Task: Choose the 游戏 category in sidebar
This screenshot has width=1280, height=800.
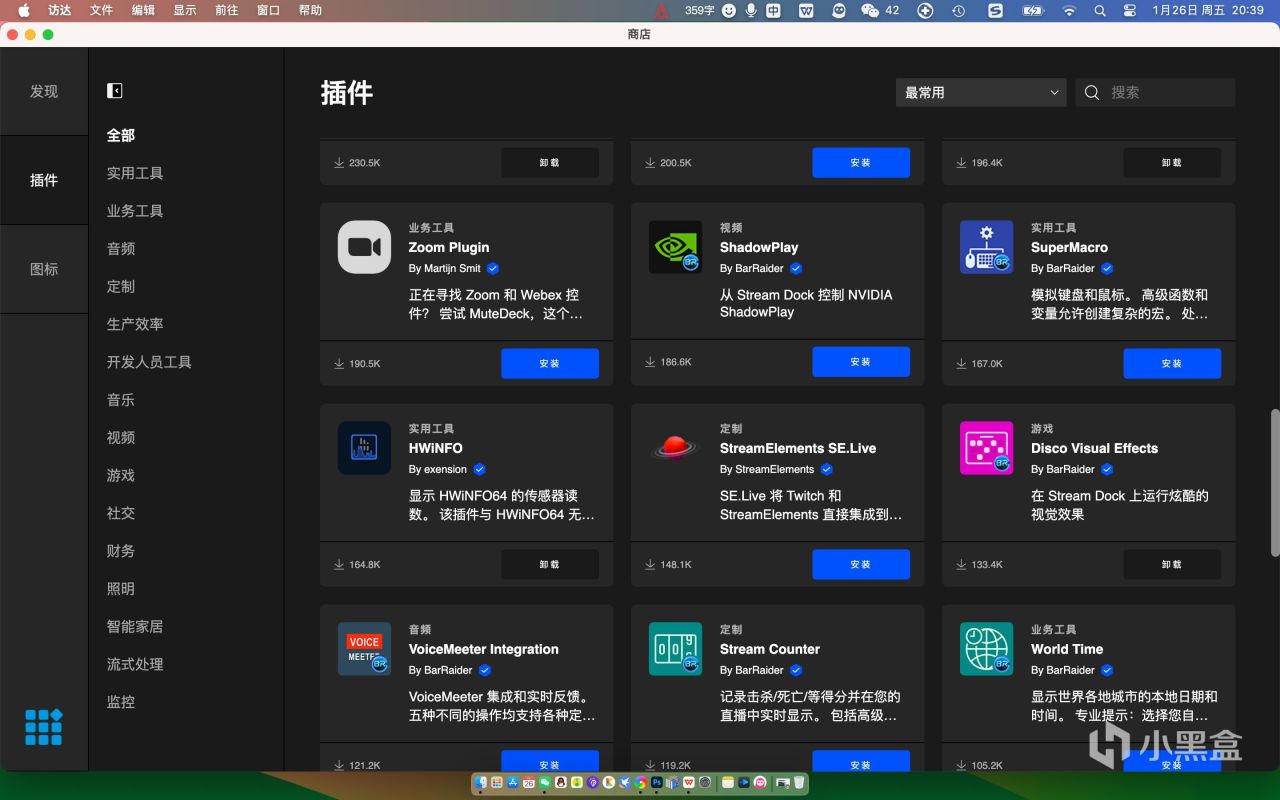Action: [x=121, y=475]
